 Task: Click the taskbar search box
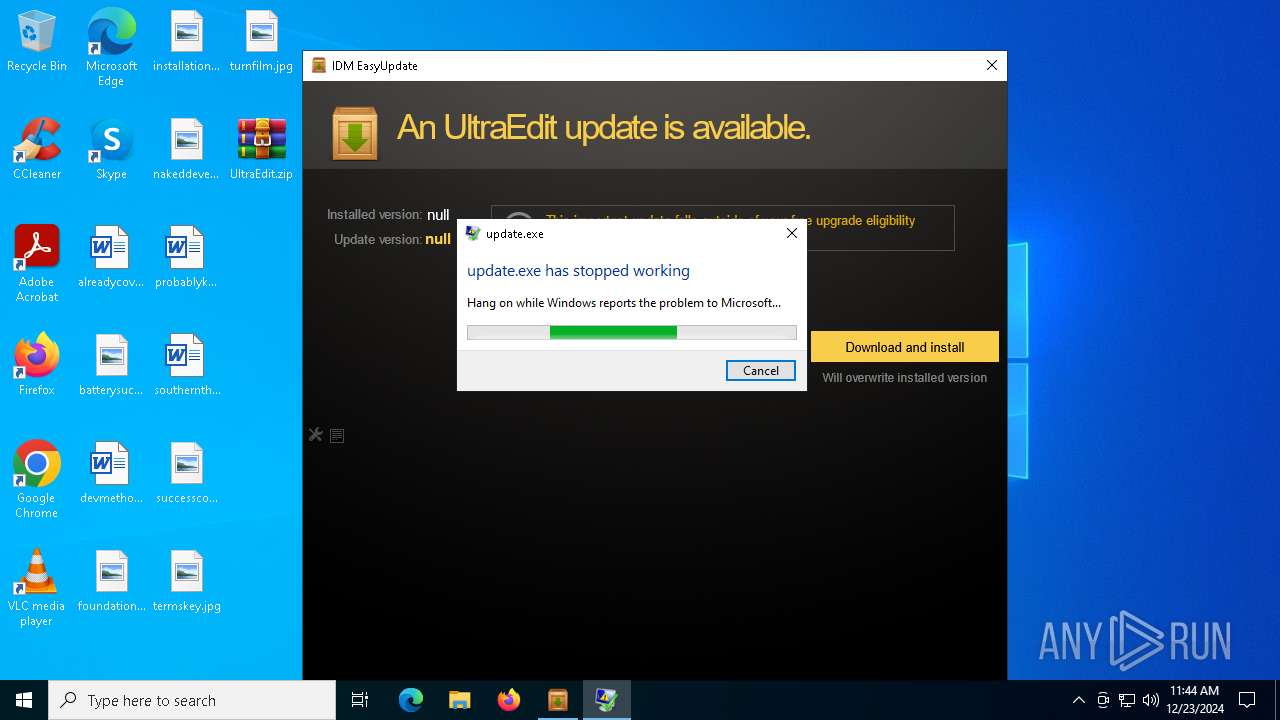click(192, 700)
